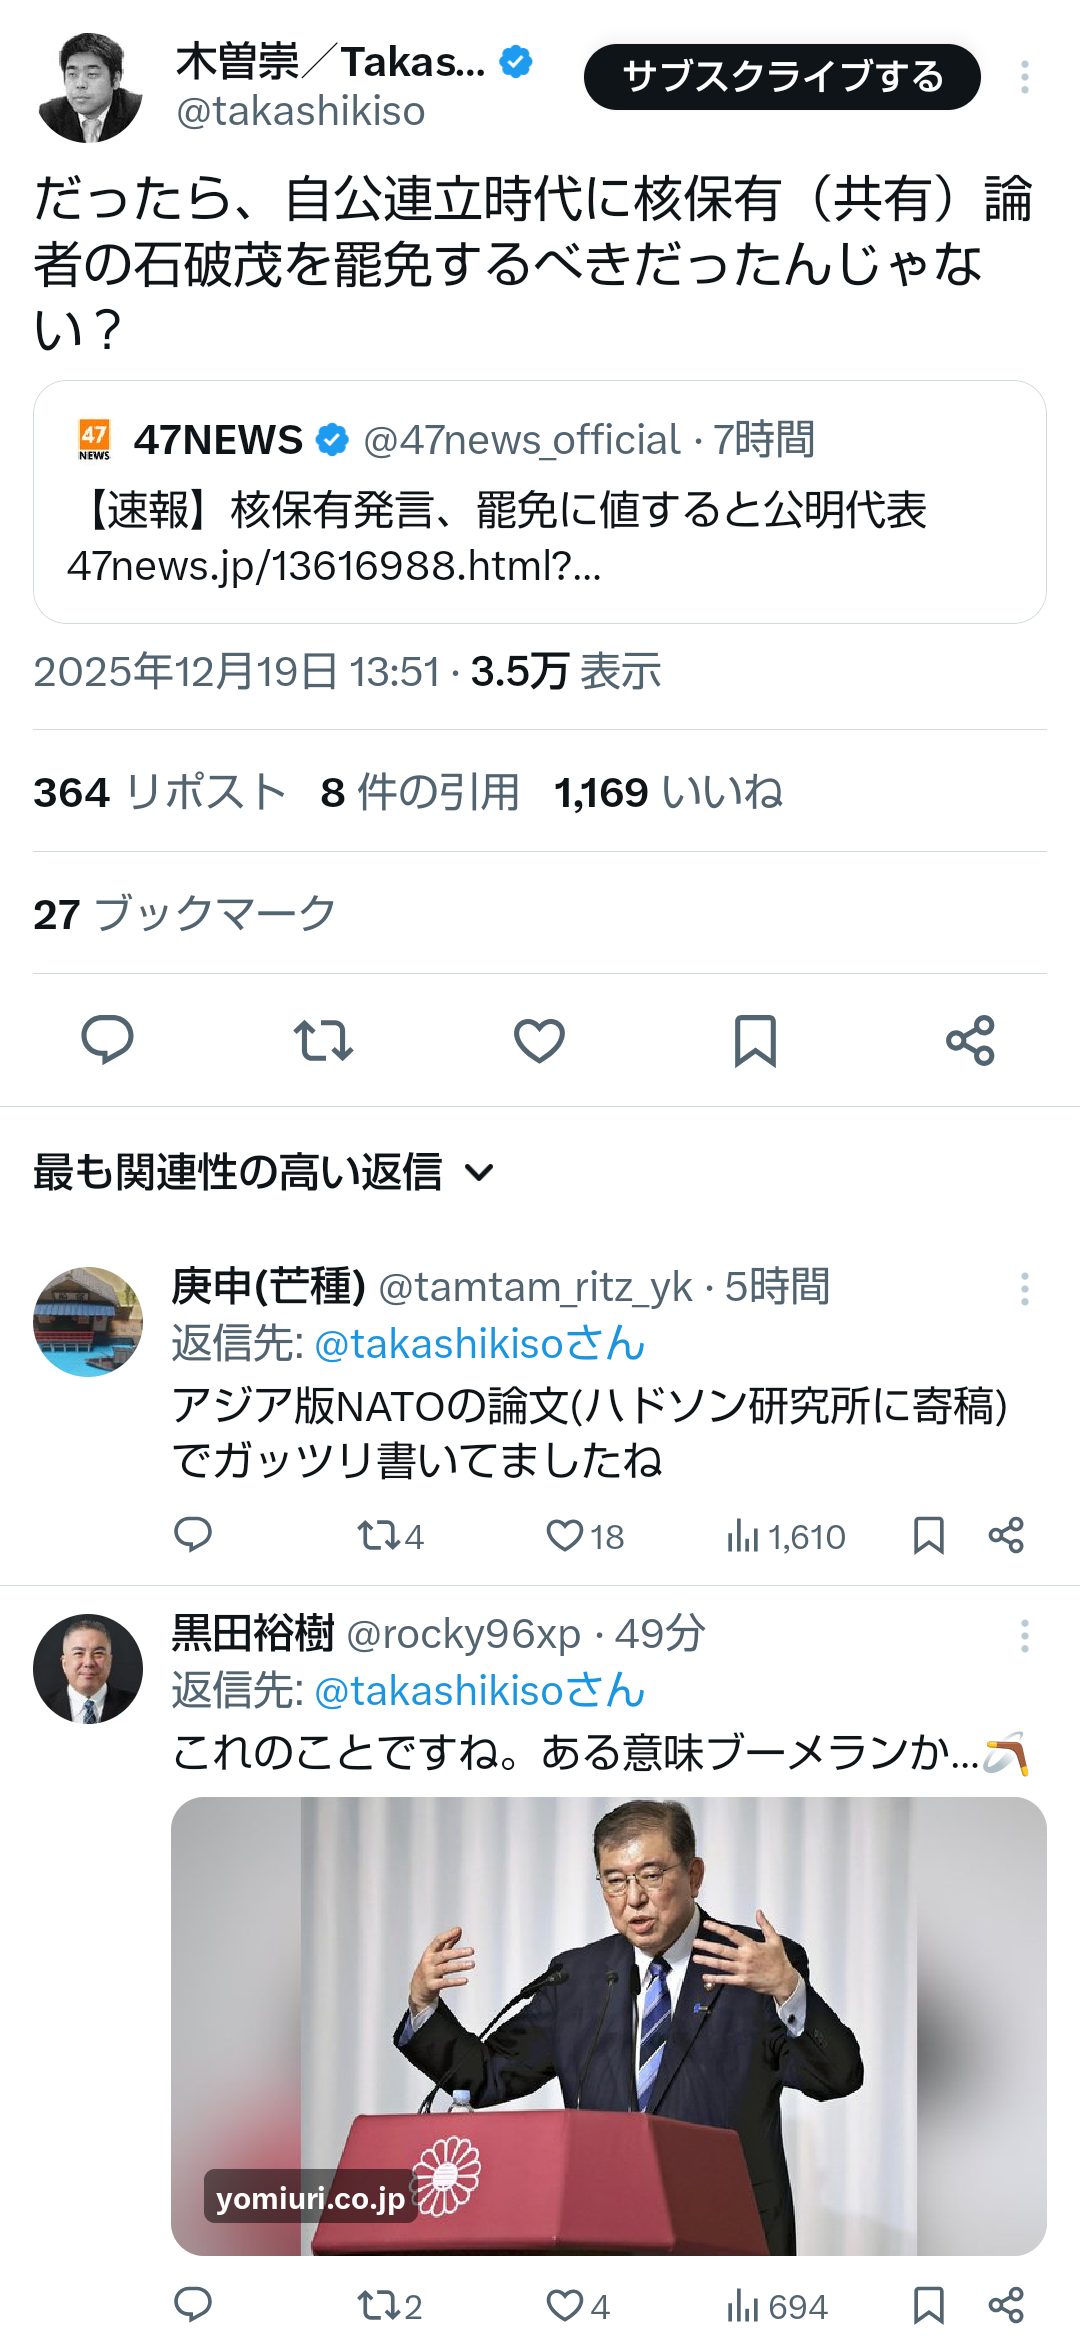This screenshot has width=1080, height=2352.
Task: Bookmark the 庚申(芒種) reply
Action: 929,1535
